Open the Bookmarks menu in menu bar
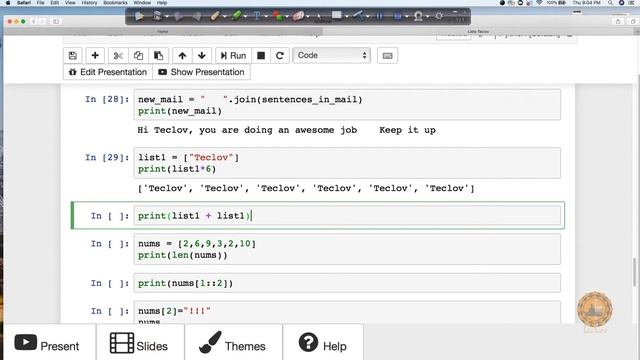 click(116, 3)
